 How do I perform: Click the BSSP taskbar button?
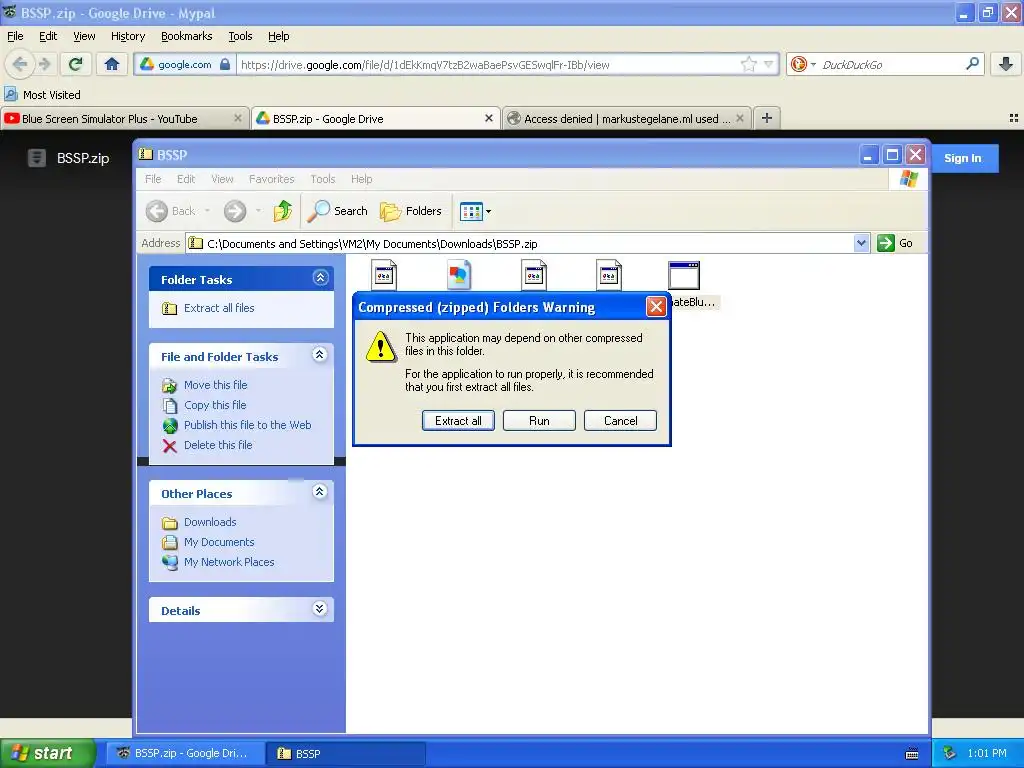346,754
